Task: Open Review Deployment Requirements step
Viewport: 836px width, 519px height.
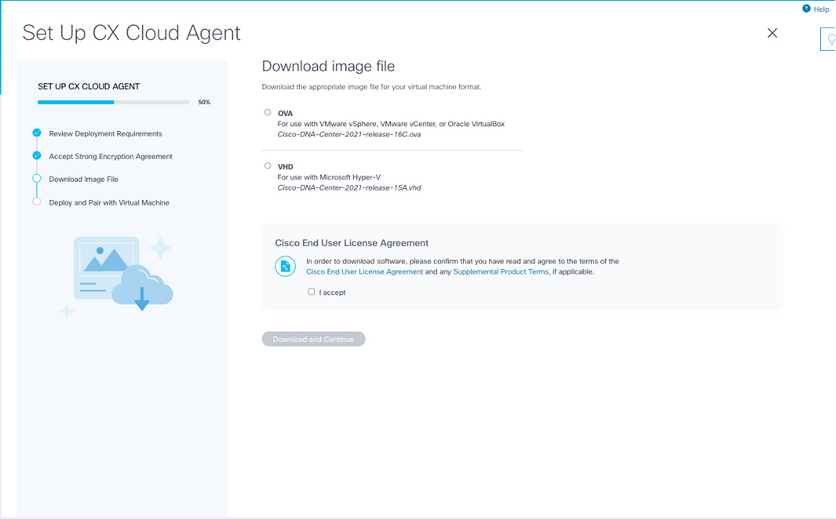Action: click(x=106, y=134)
